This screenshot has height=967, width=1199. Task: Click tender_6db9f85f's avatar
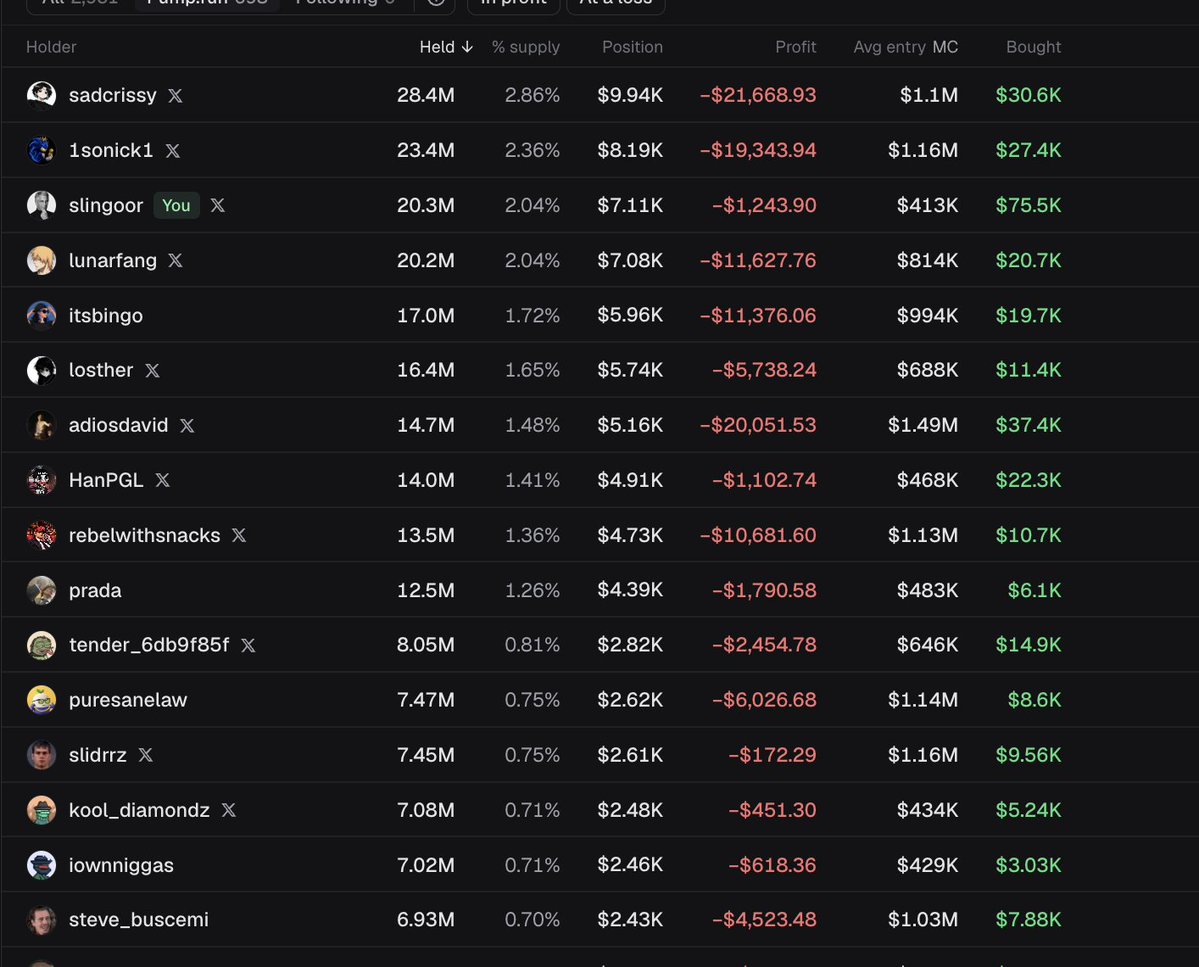coord(41,645)
